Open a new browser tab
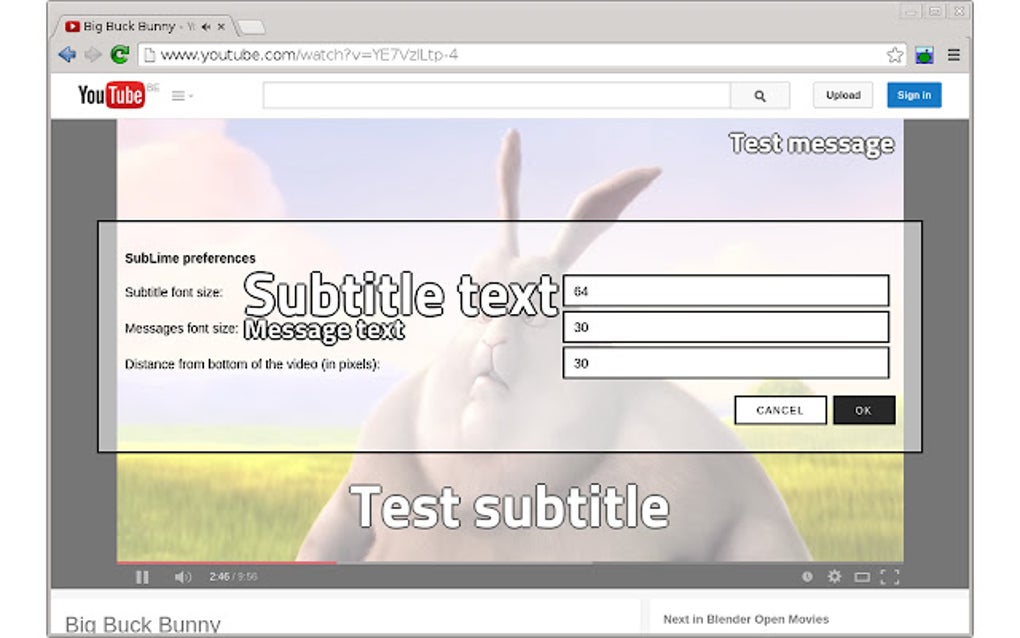Viewport: 1020px width, 638px height. click(248, 27)
